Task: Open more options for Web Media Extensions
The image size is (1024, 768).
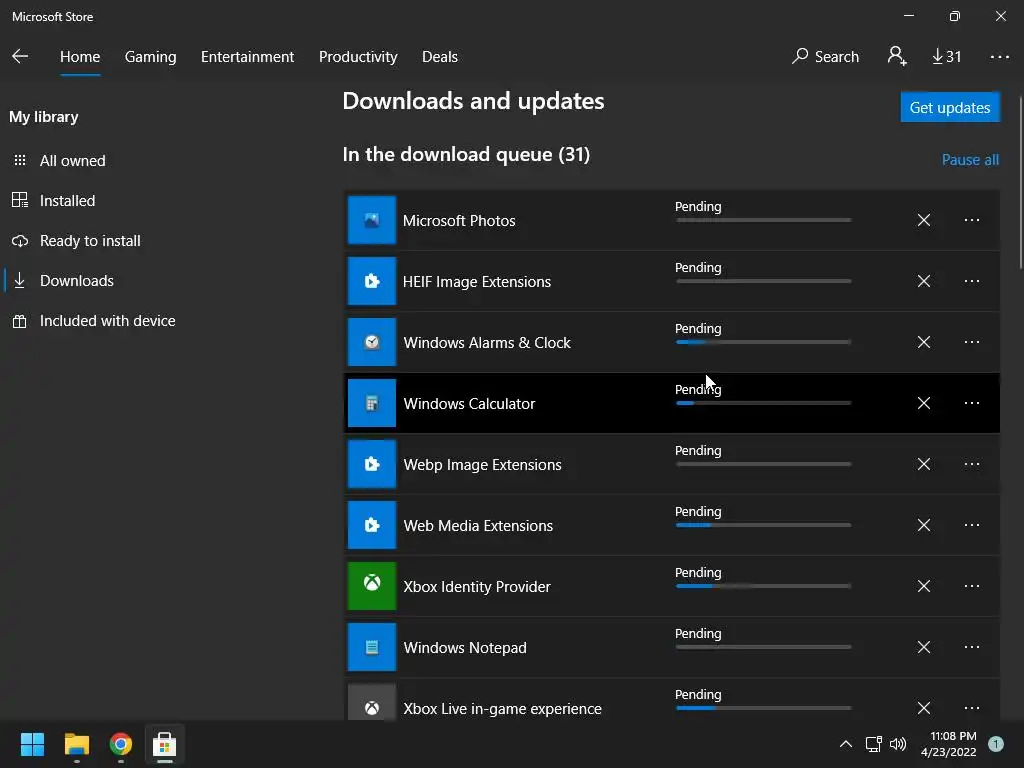Action: tap(972, 525)
